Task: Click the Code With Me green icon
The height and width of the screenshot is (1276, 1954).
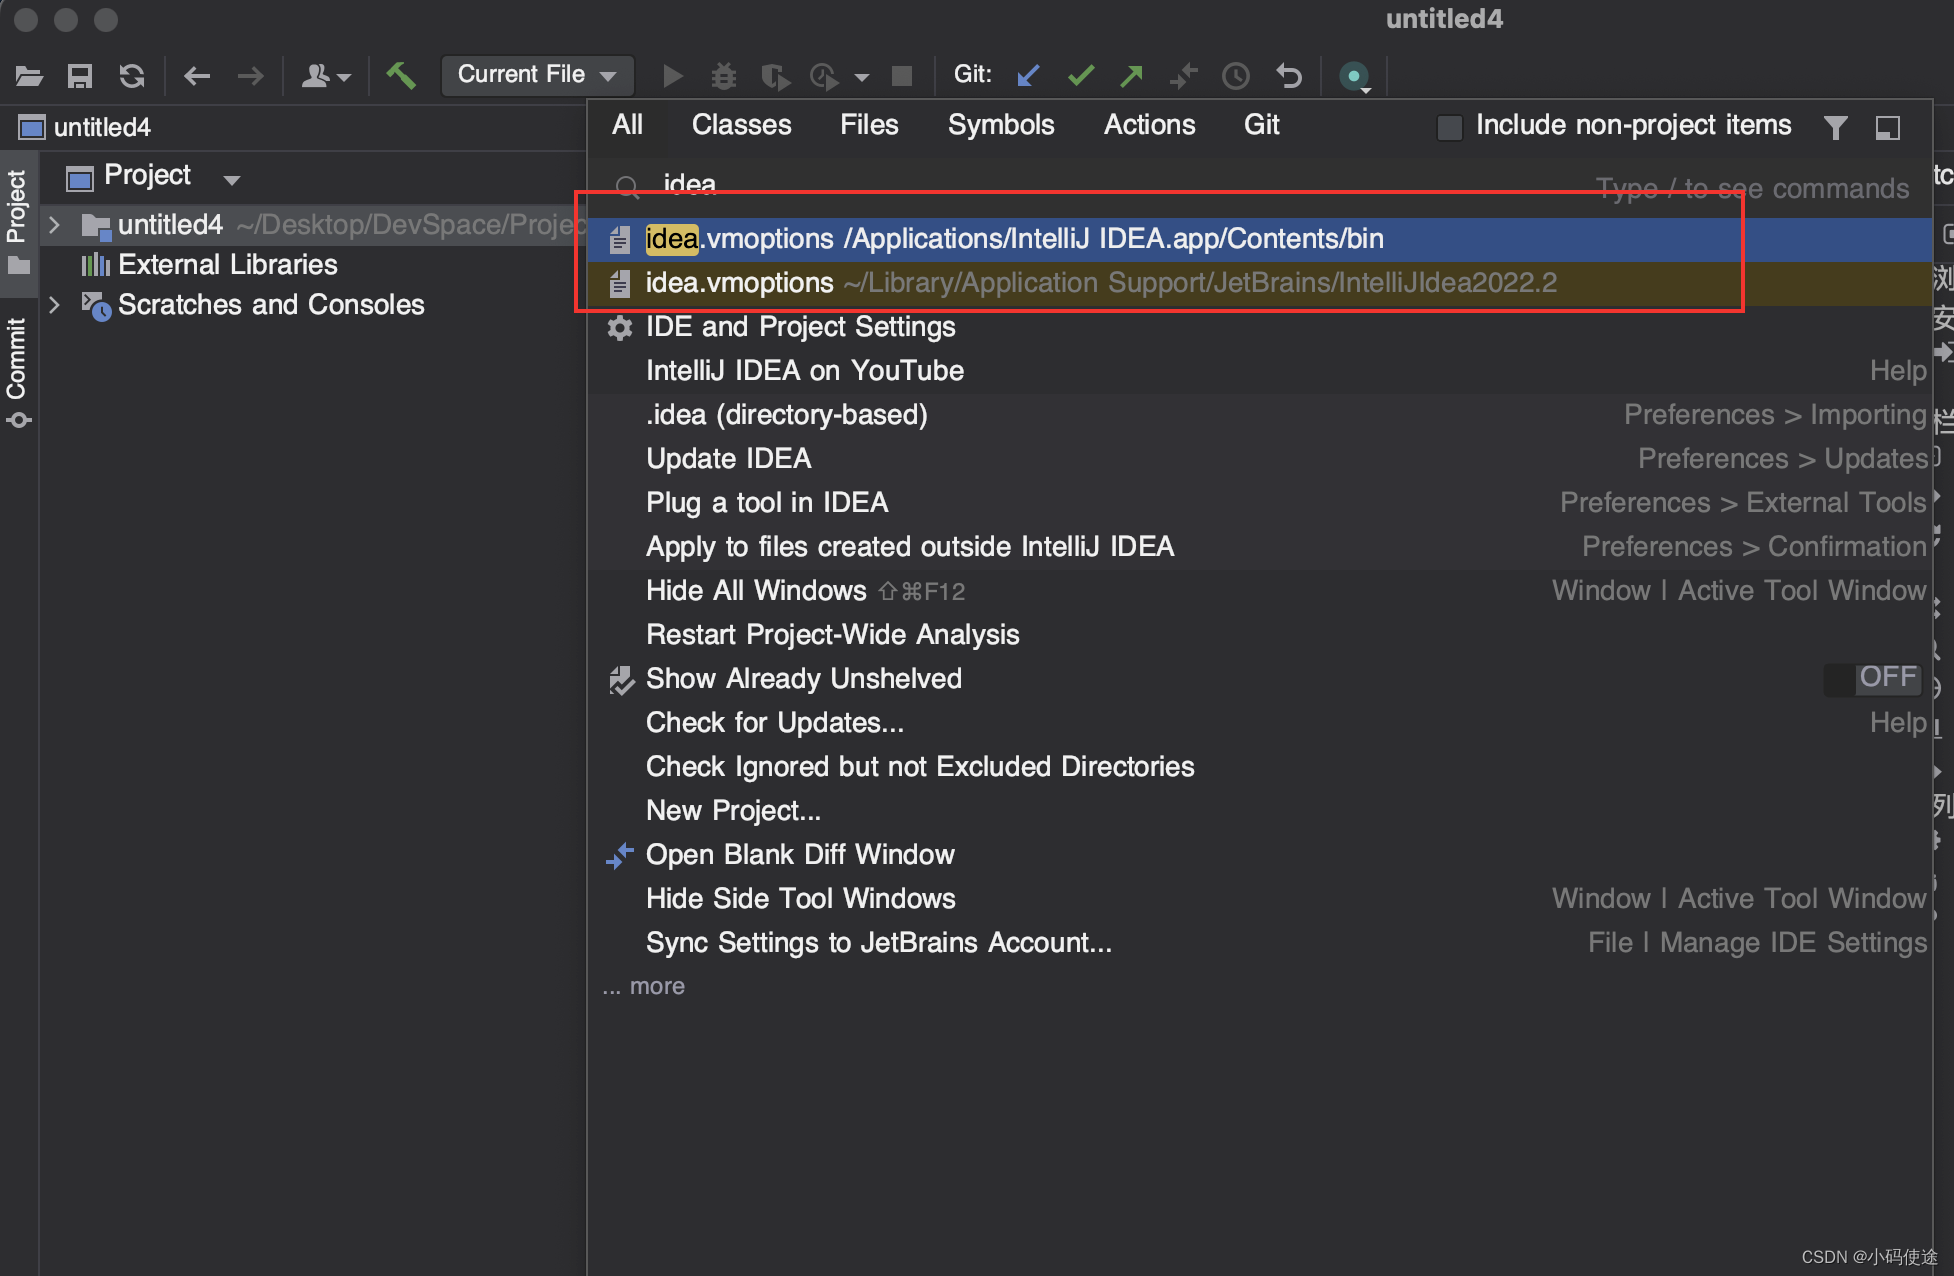Action: tap(1354, 76)
